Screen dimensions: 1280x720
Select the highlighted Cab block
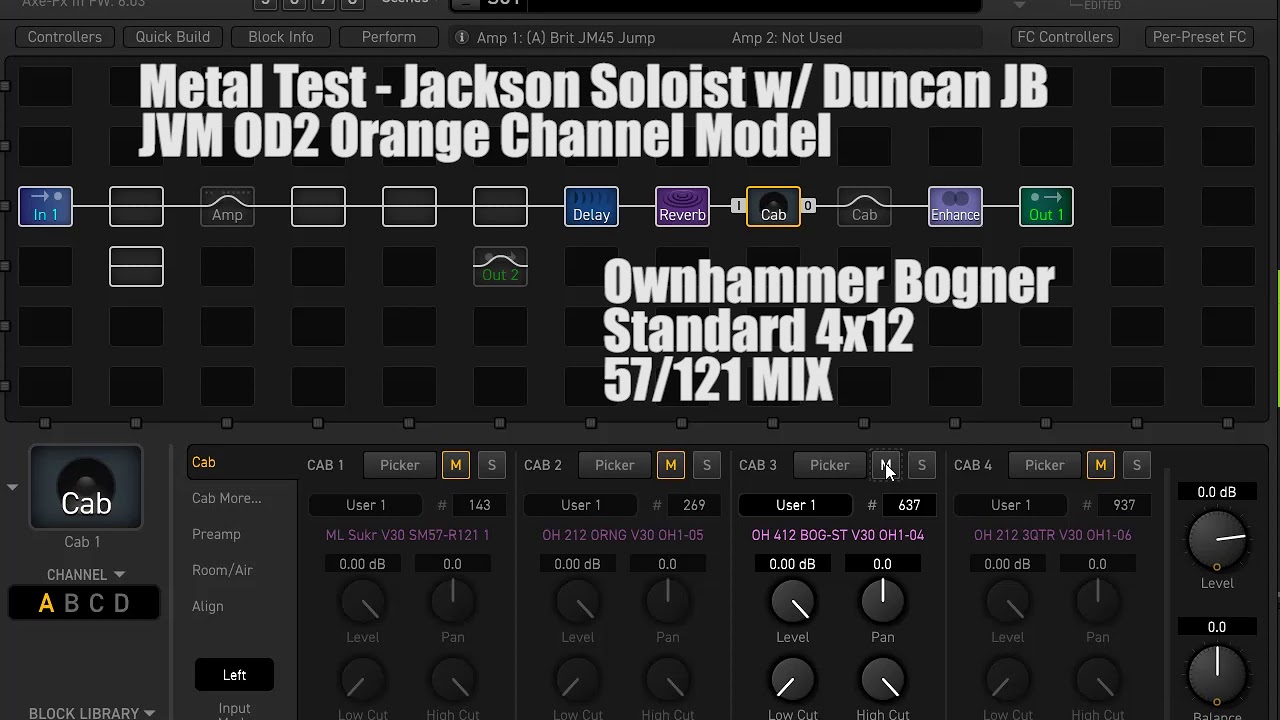click(773, 206)
